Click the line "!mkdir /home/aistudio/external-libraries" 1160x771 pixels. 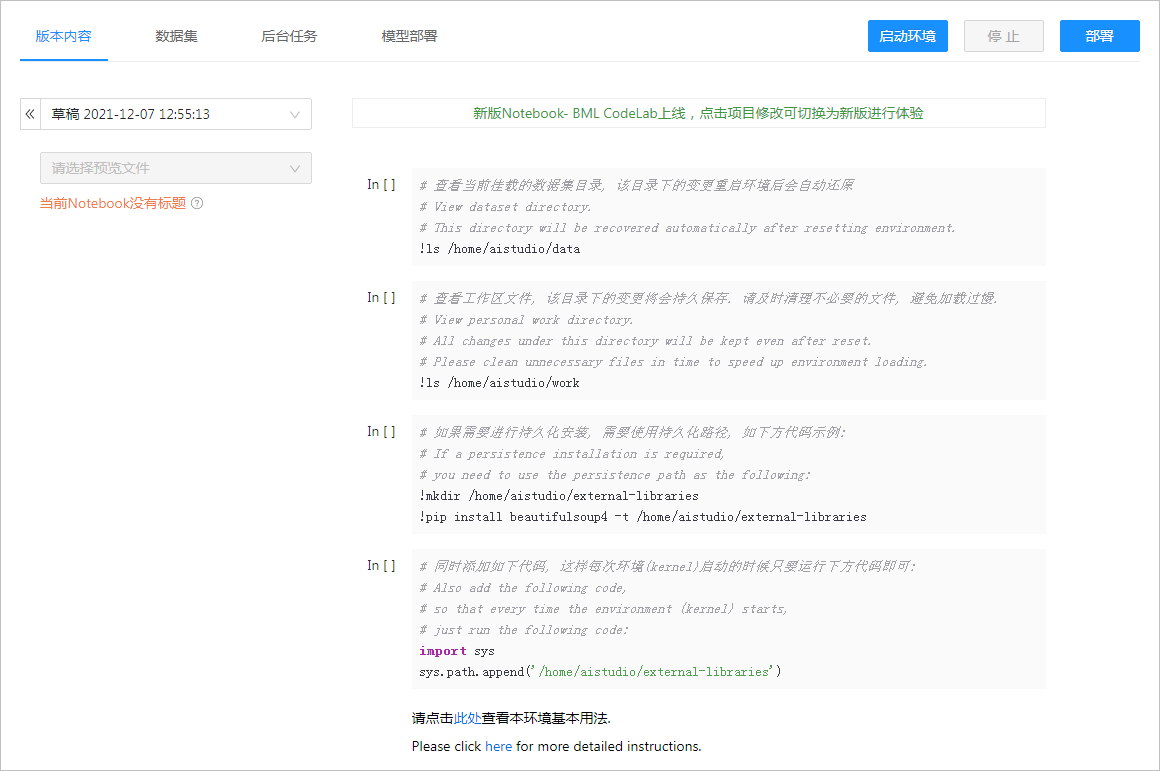tap(559, 496)
